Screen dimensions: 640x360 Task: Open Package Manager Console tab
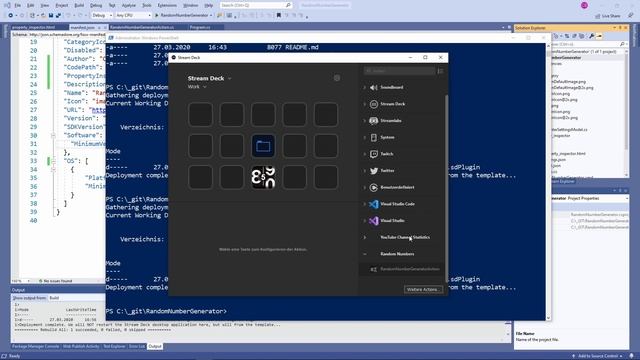pyautogui.click(x=36, y=347)
